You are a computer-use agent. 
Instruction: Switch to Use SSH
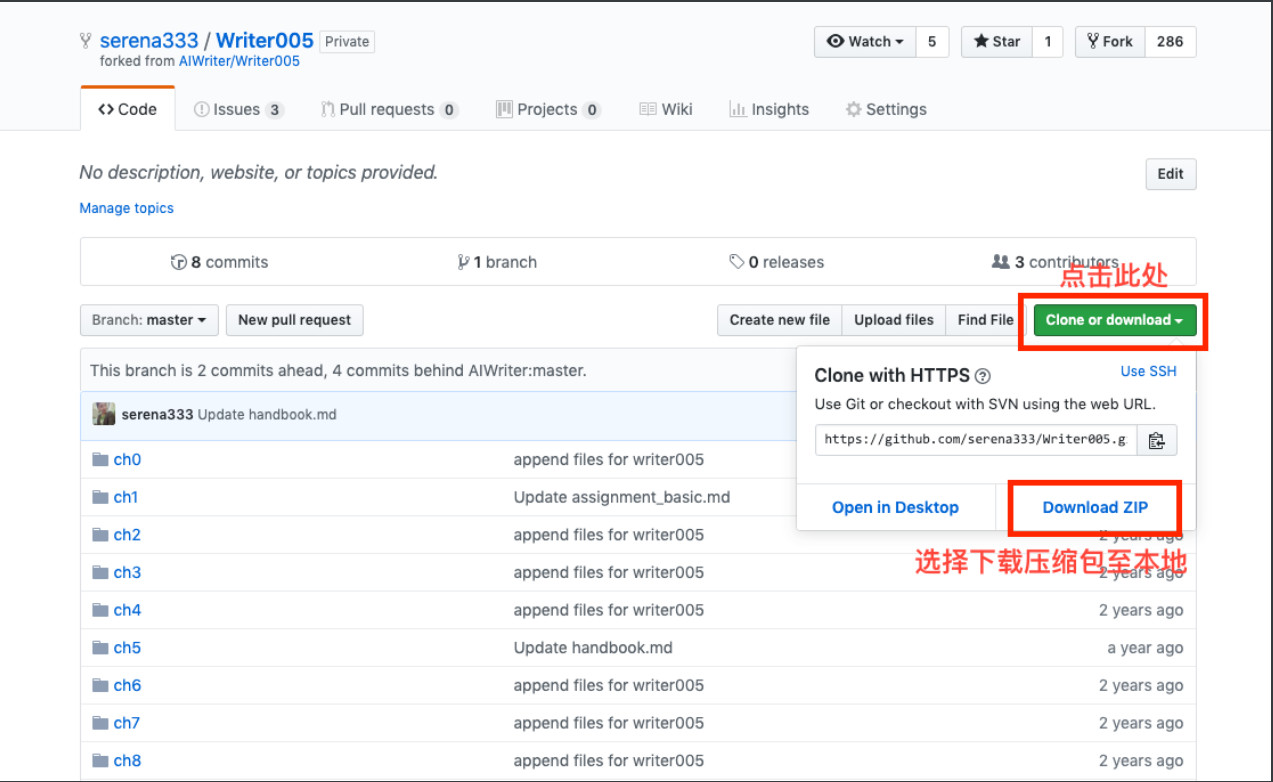(1149, 371)
